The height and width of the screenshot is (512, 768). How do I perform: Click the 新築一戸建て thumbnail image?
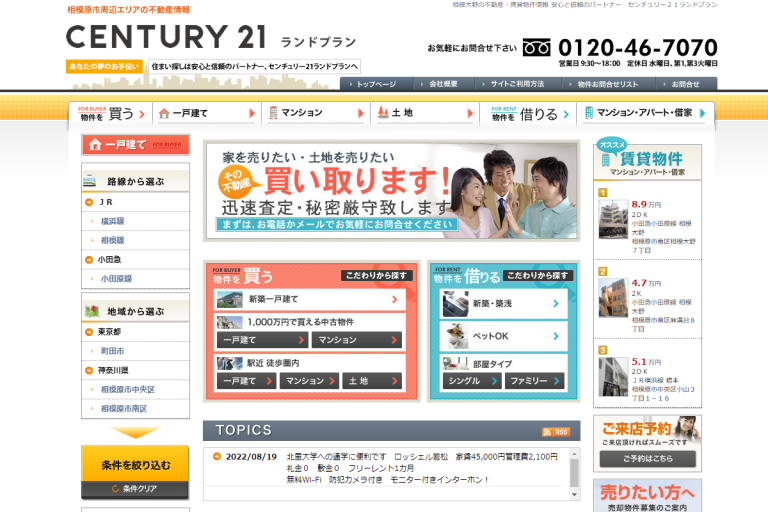click(230, 299)
